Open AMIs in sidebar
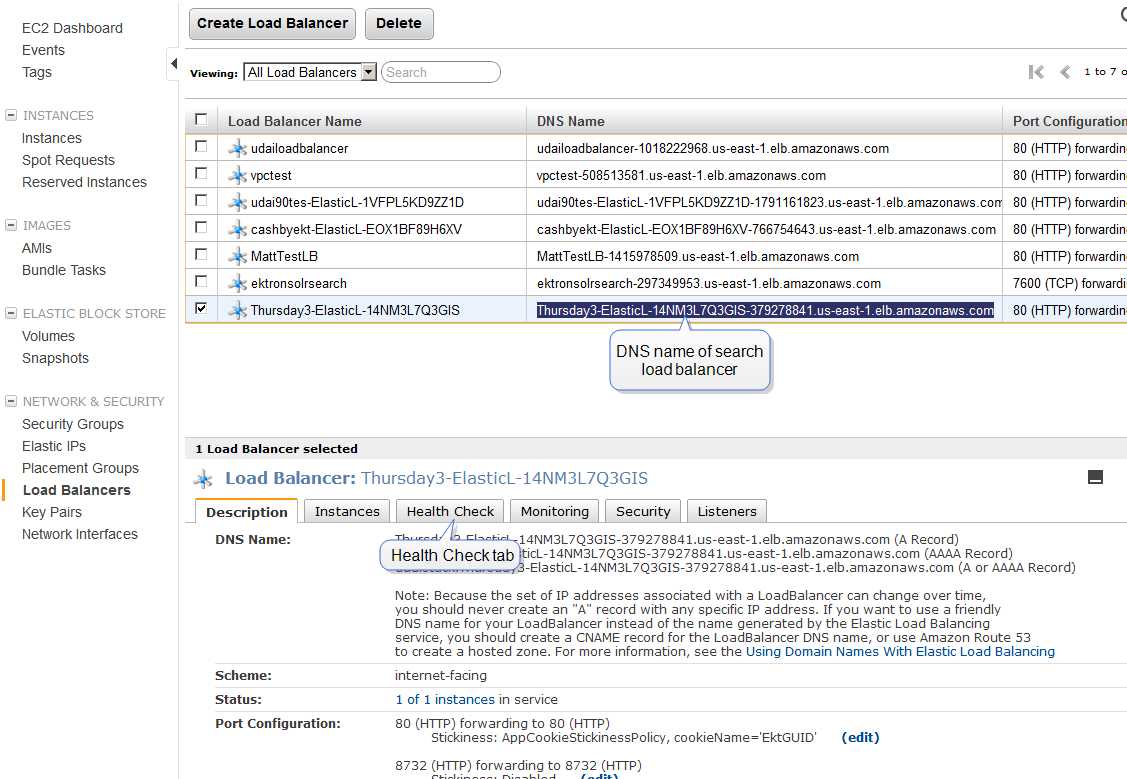Screen dimensions: 1127x779 [x=37, y=248]
